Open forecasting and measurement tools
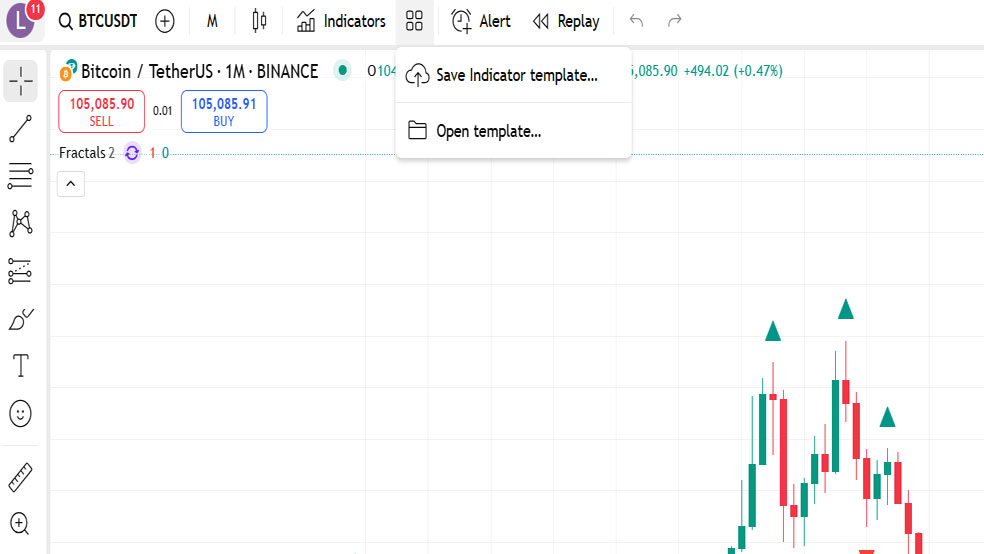This screenshot has width=984, height=554. [20, 271]
